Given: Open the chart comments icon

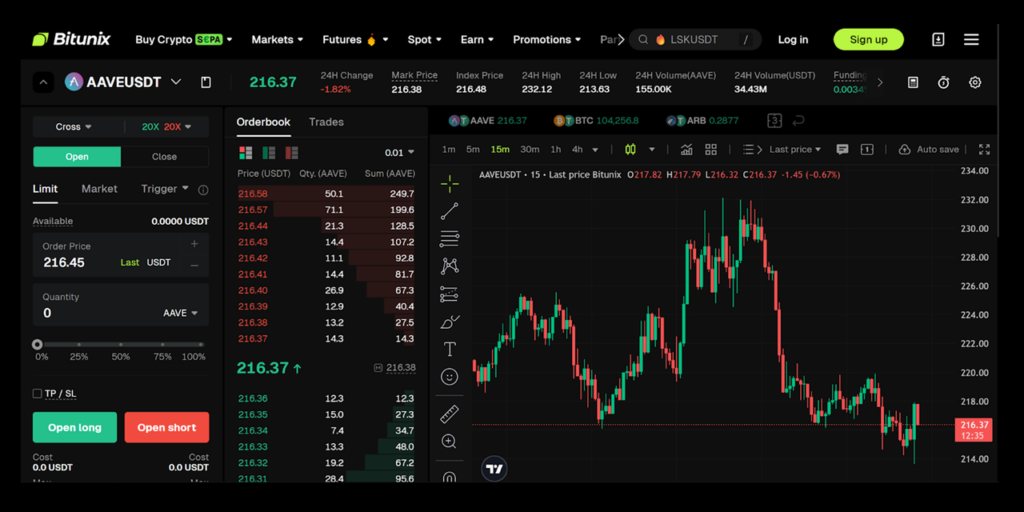Looking at the screenshot, I should pos(842,150).
